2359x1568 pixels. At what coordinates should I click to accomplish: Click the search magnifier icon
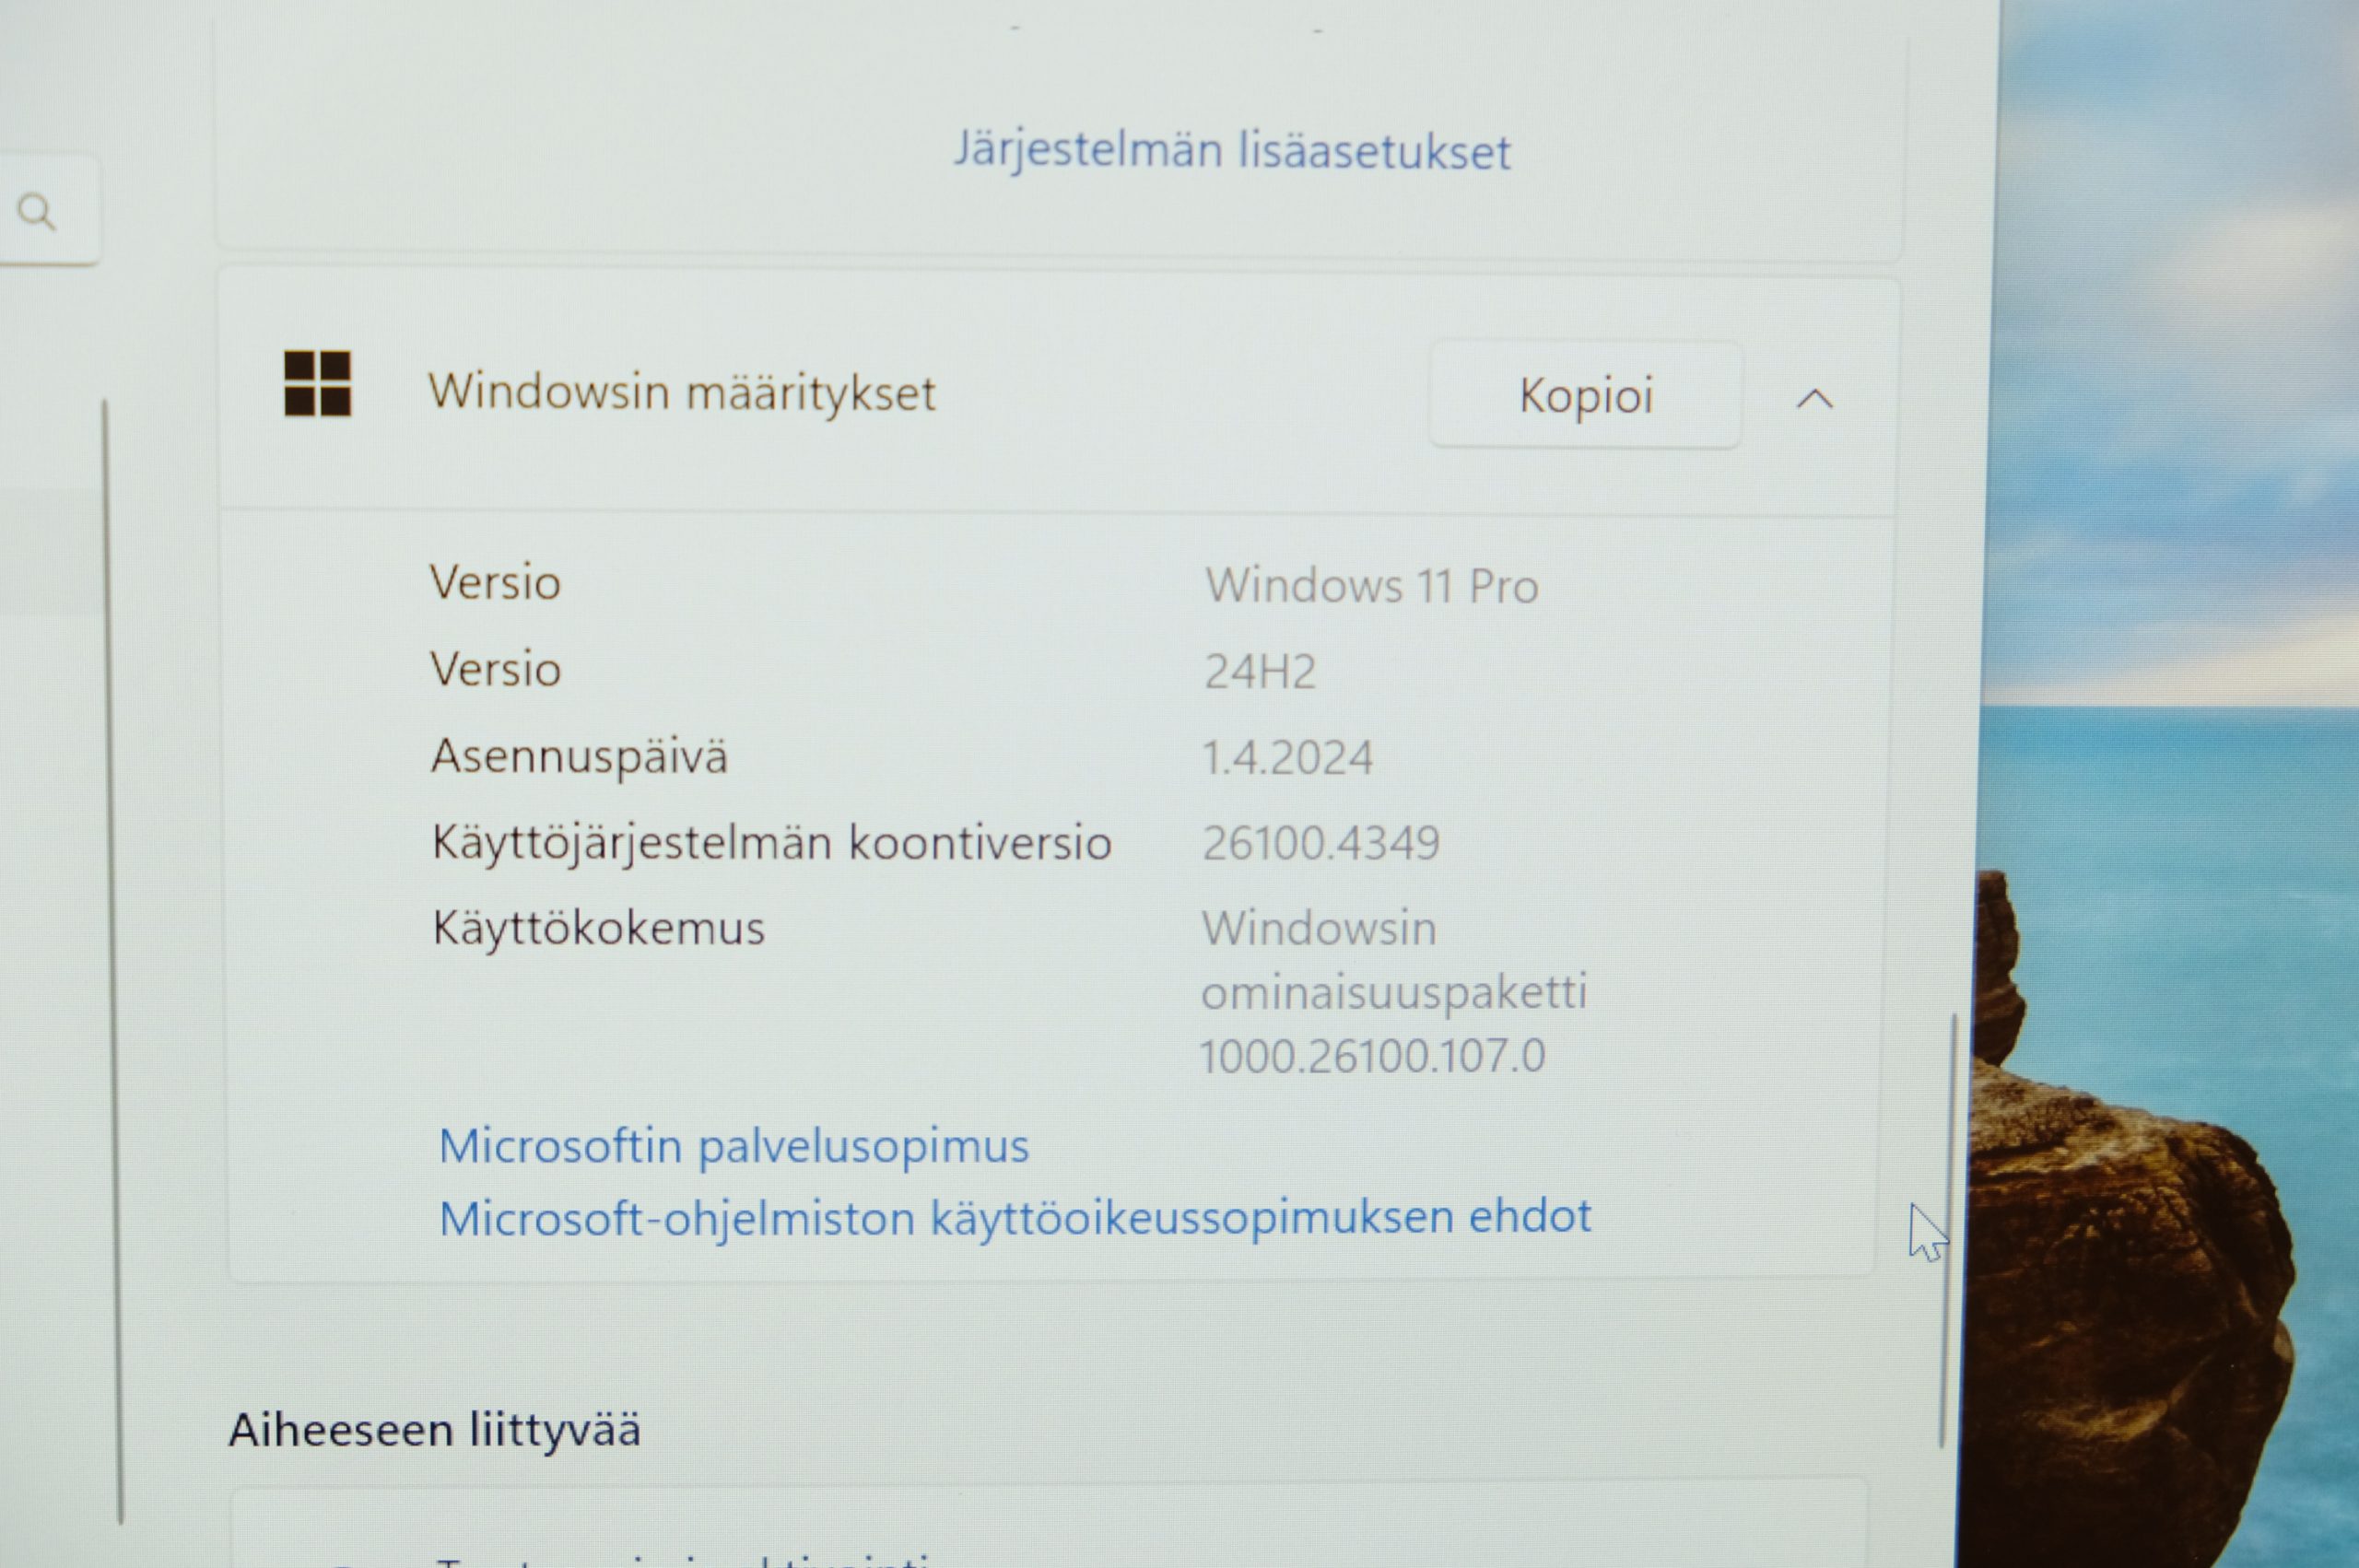click(38, 212)
